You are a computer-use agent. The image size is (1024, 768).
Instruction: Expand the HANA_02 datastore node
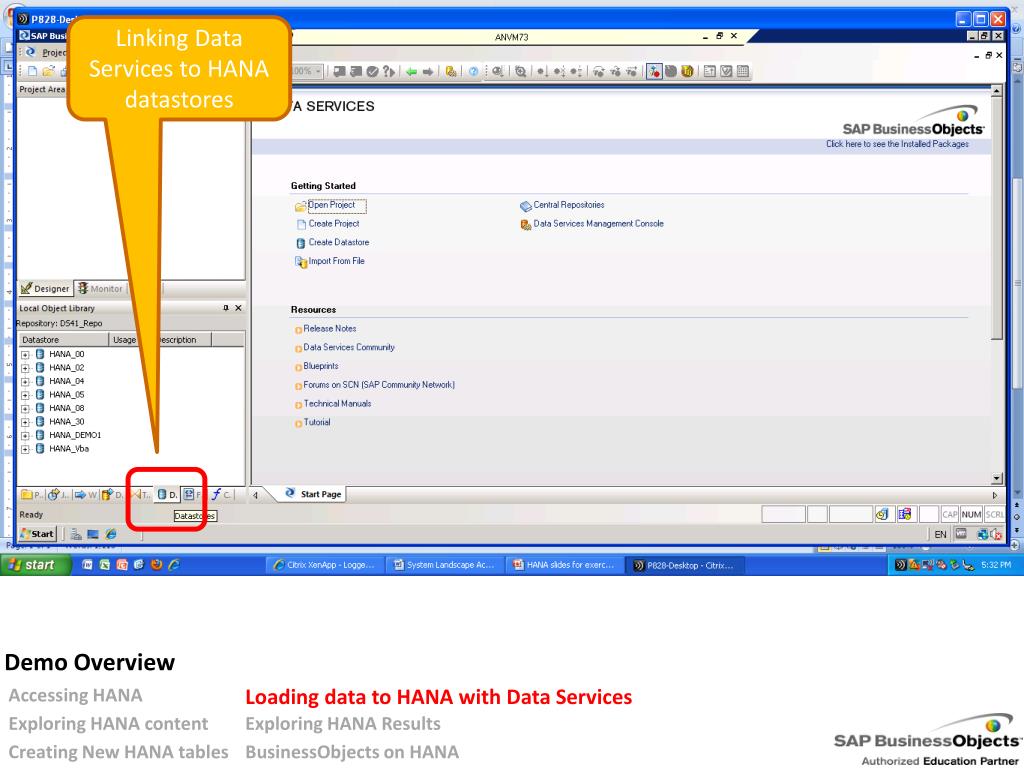pyautogui.click(x=25, y=368)
